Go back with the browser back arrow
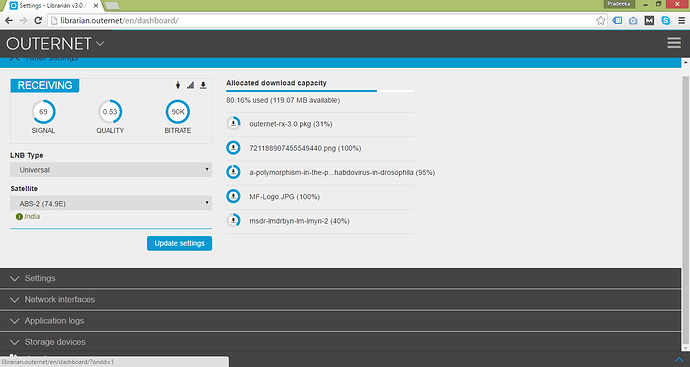690x367 pixels. 9,20
